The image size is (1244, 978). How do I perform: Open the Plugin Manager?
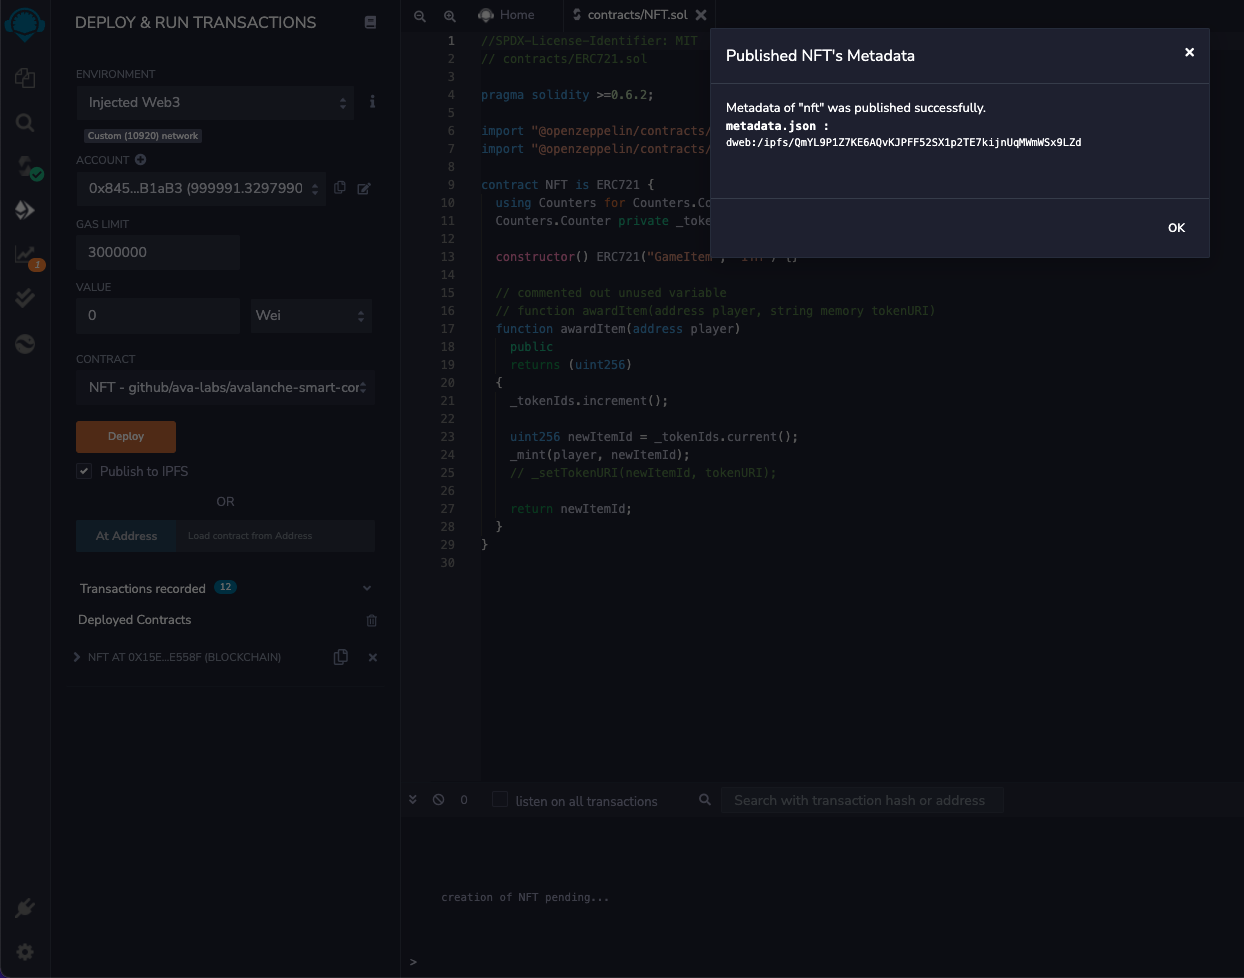pyautogui.click(x=26, y=908)
